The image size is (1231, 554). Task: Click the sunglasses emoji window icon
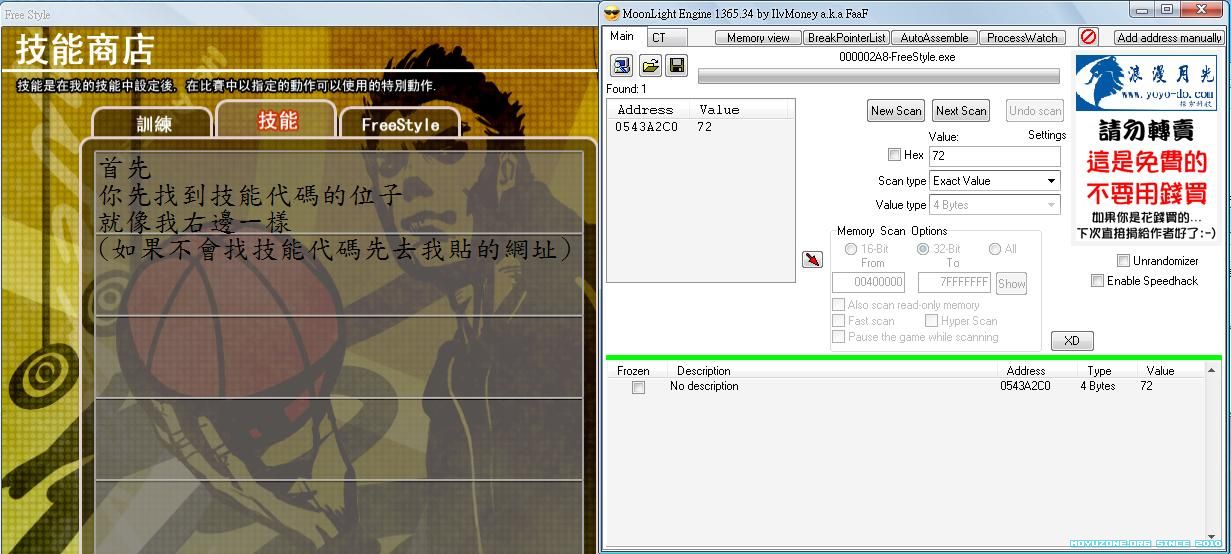coord(612,12)
